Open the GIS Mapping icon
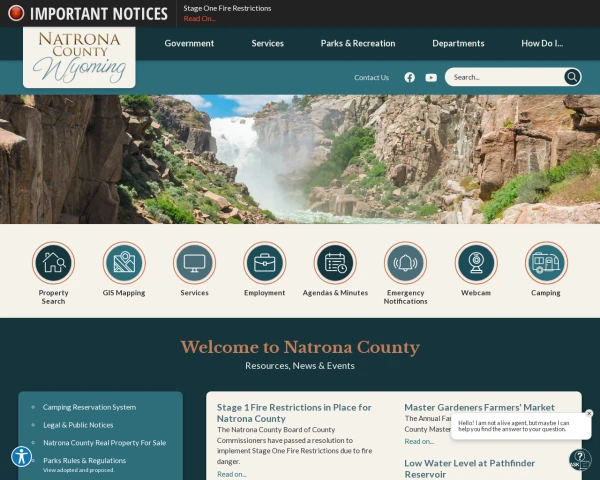The height and width of the screenshot is (480, 600). (124, 263)
